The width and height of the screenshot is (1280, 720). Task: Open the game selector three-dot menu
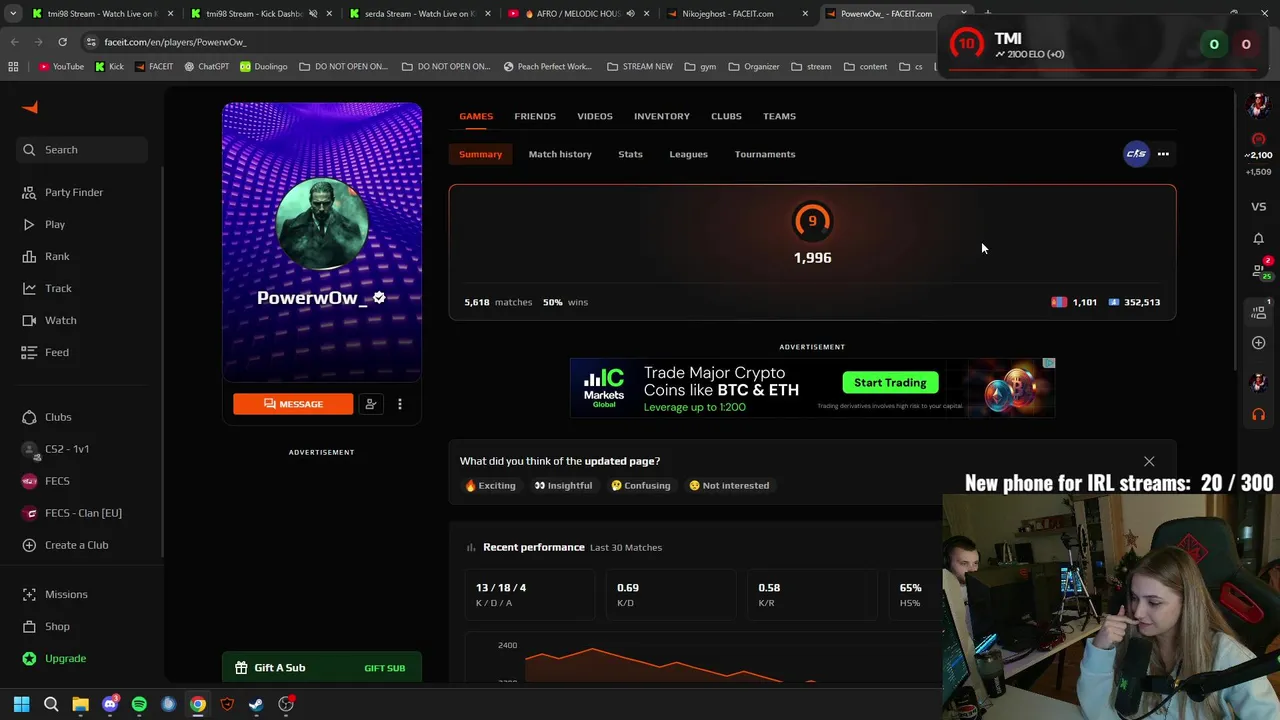[x=1163, y=154]
